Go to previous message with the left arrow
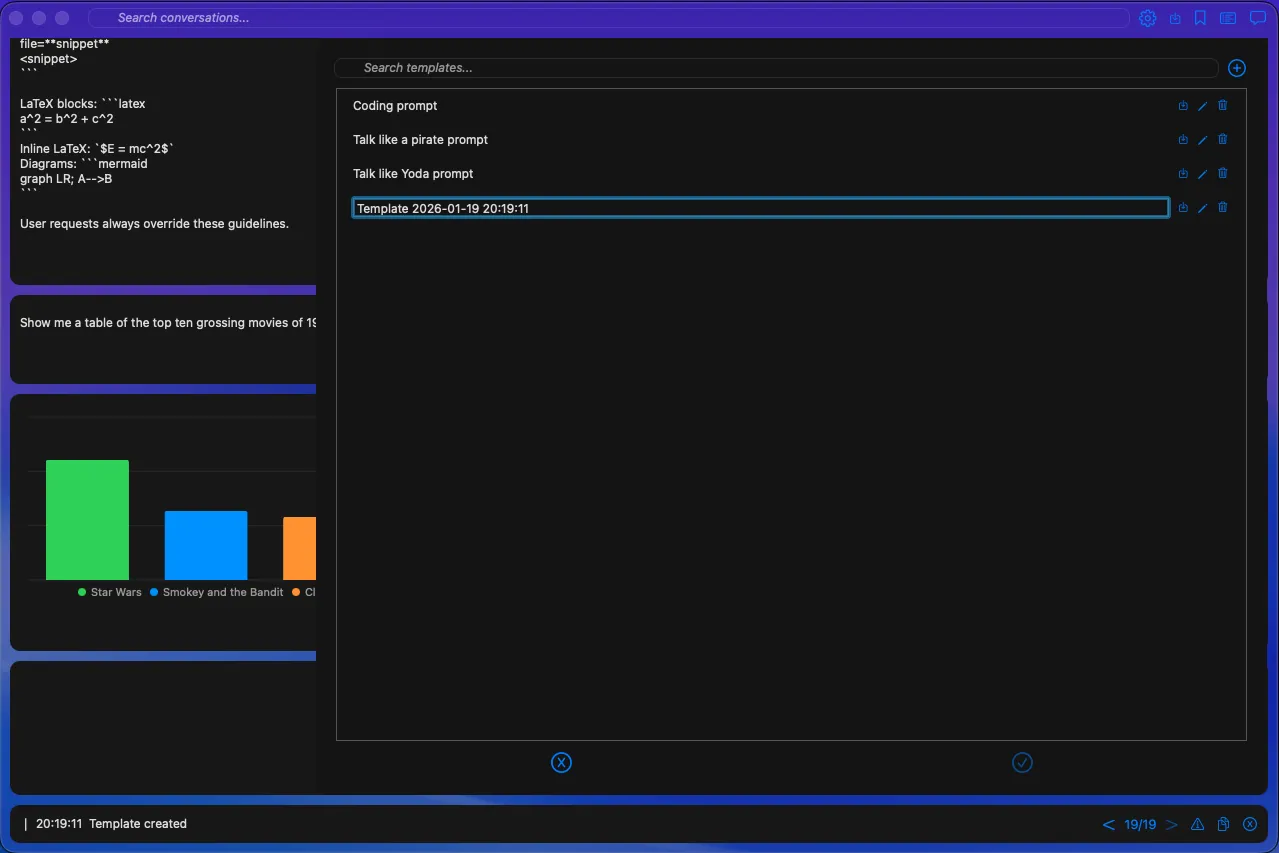Image resolution: width=1279 pixels, height=853 pixels. click(x=1108, y=824)
